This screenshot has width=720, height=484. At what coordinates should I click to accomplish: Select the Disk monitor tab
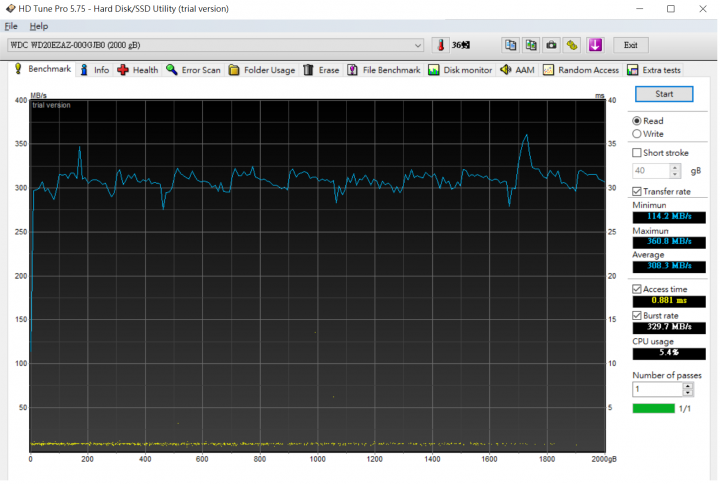(x=460, y=70)
